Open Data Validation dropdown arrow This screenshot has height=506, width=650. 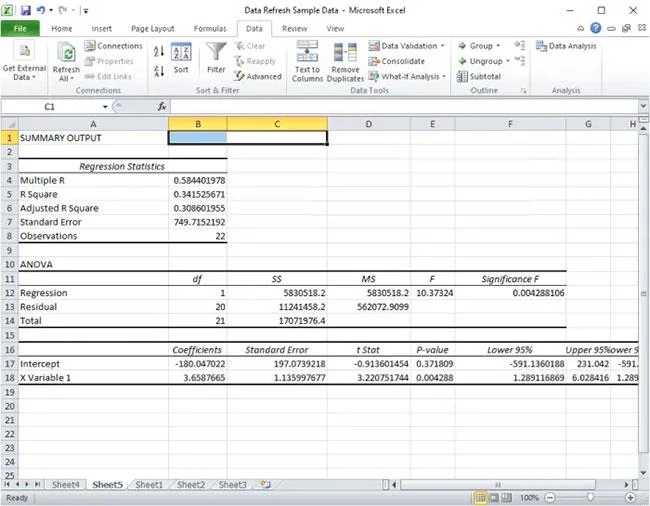pos(443,46)
